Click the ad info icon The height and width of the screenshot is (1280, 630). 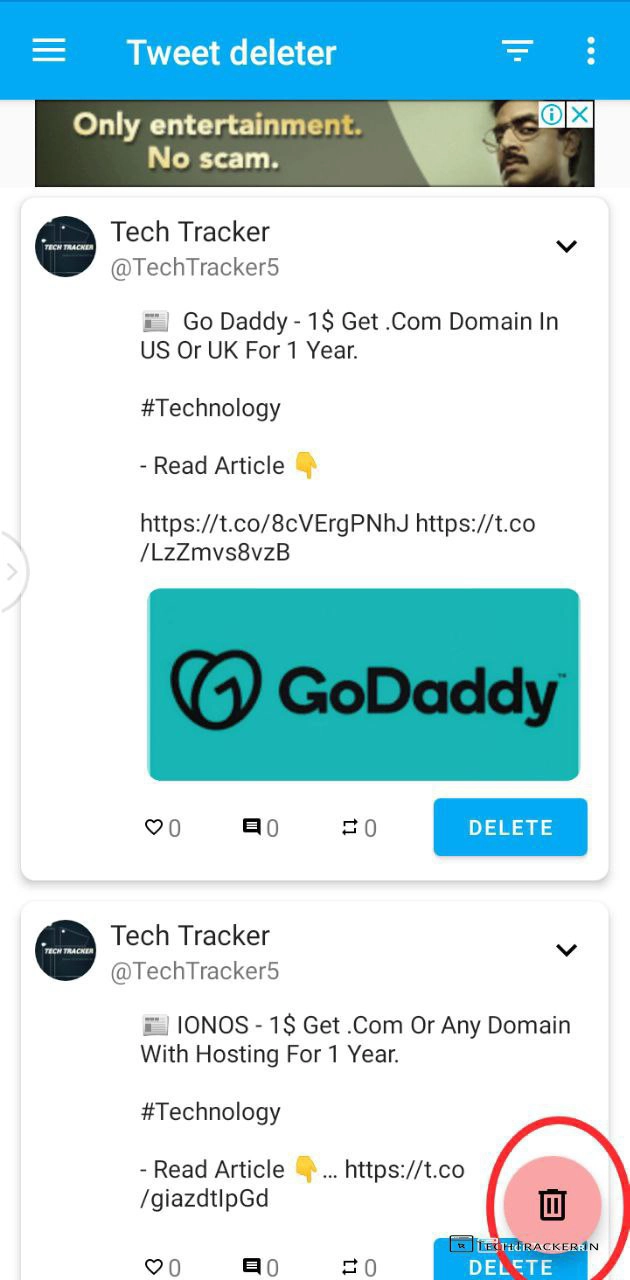(x=551, y=115)
